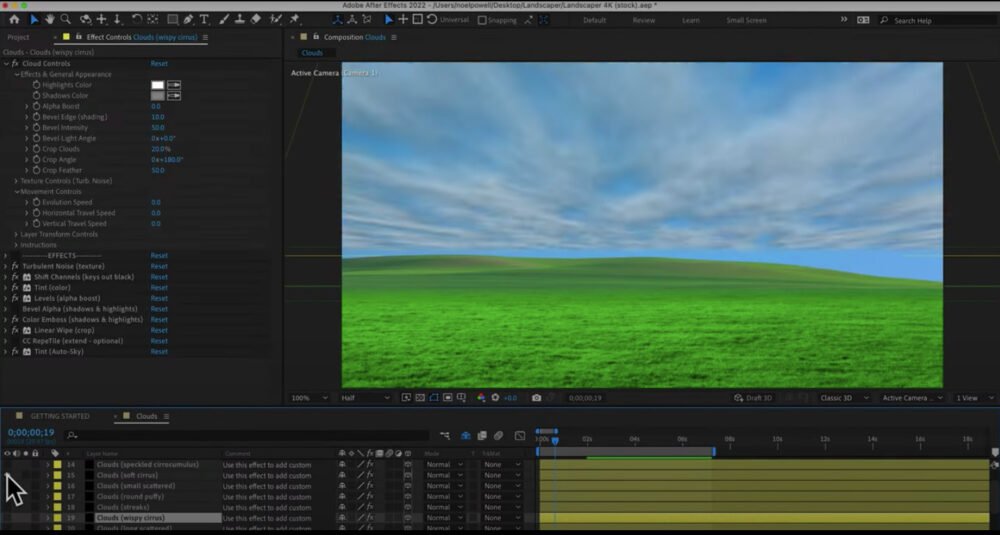Reset the Cloud Controls effect
This screenshot has width=1000, height=535.
tap(159, 64)
